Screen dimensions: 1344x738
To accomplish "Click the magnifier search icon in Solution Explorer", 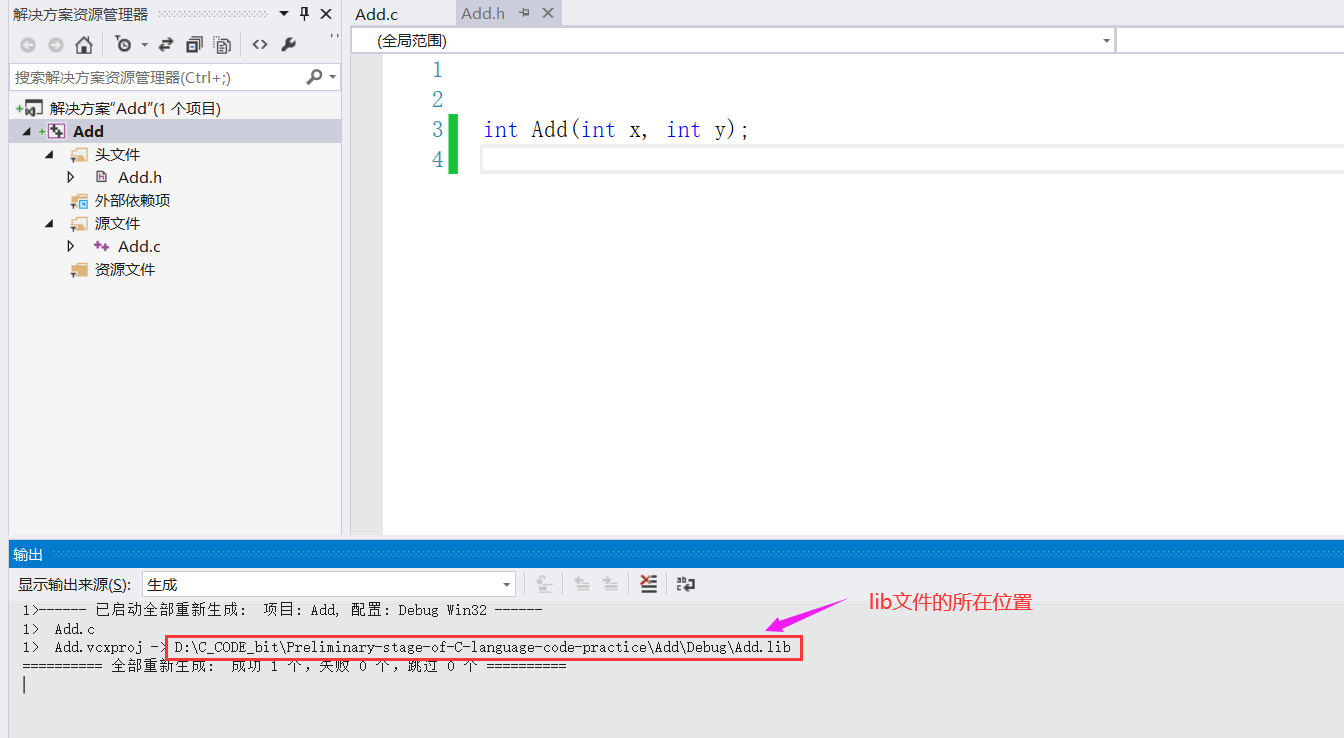I will click(x=314, y=77).
